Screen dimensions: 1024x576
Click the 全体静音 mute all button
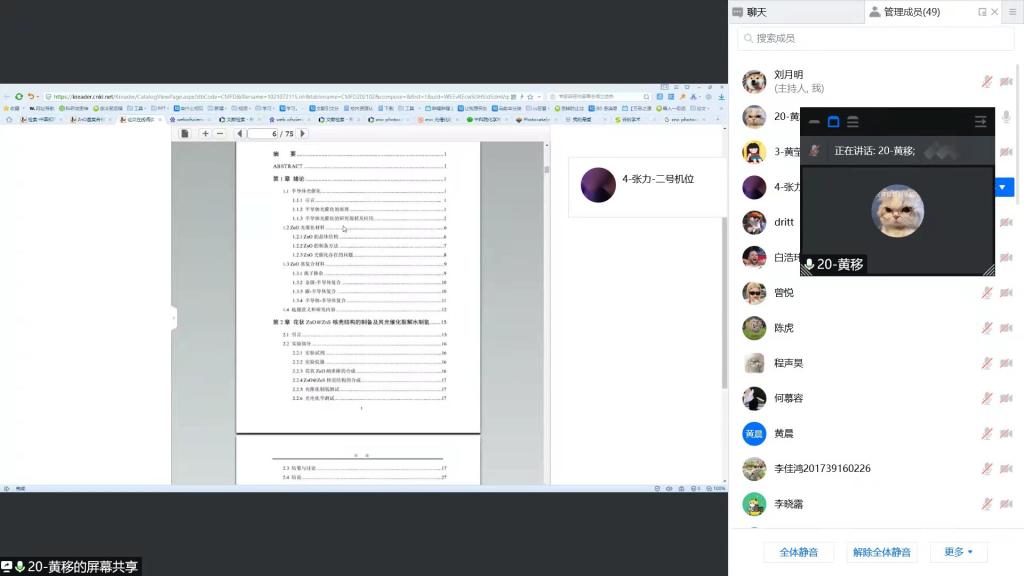point(798,552)
